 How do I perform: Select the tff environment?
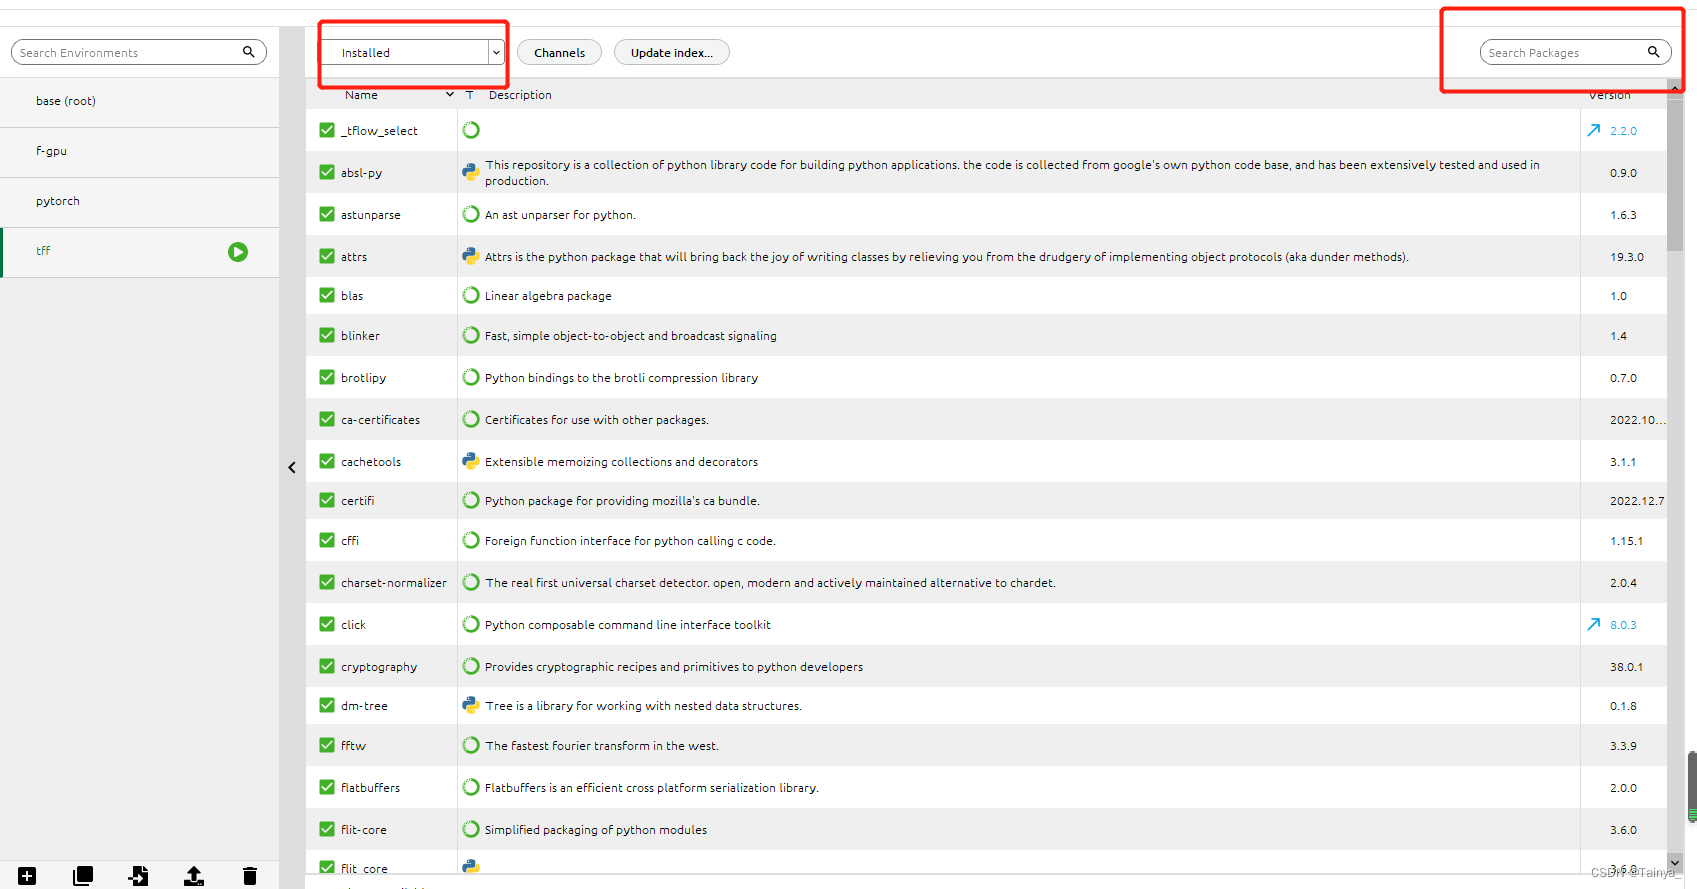[x=140, y=252]
